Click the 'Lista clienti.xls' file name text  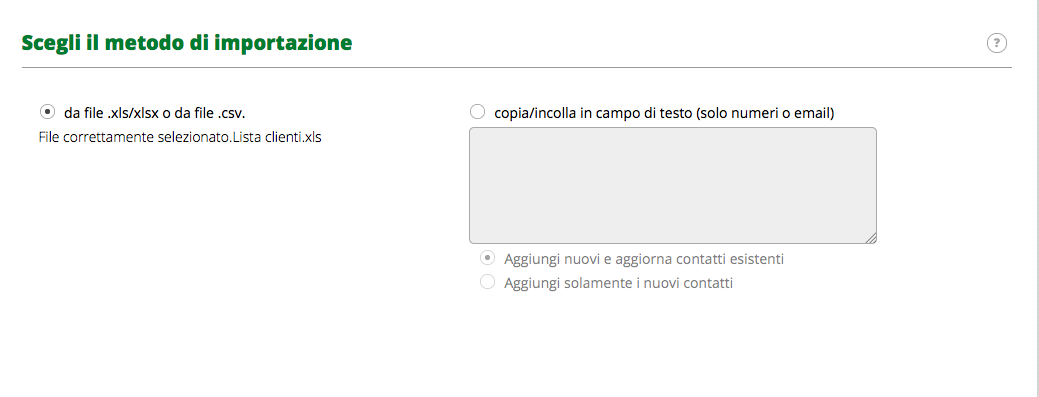tap(278, 139)
